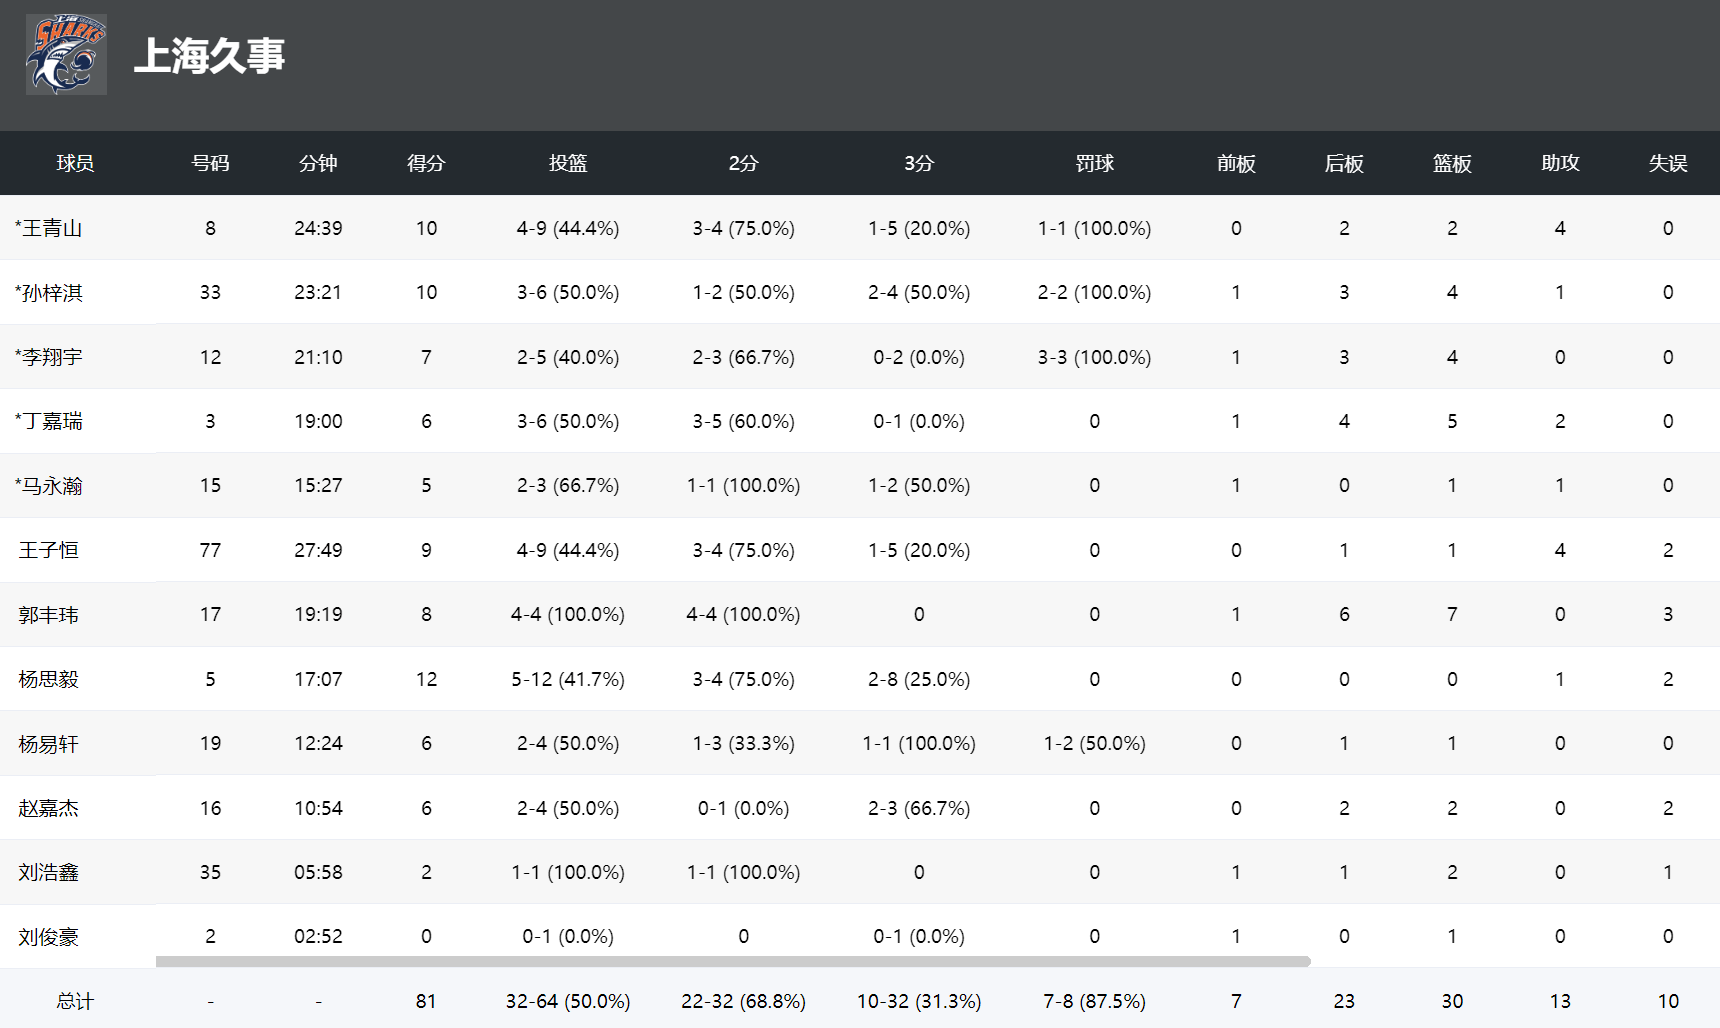The width and height of the screenshot is (1720, 1028).
Task: Open player 孙梓淇's name link
Action: (52, 292)
